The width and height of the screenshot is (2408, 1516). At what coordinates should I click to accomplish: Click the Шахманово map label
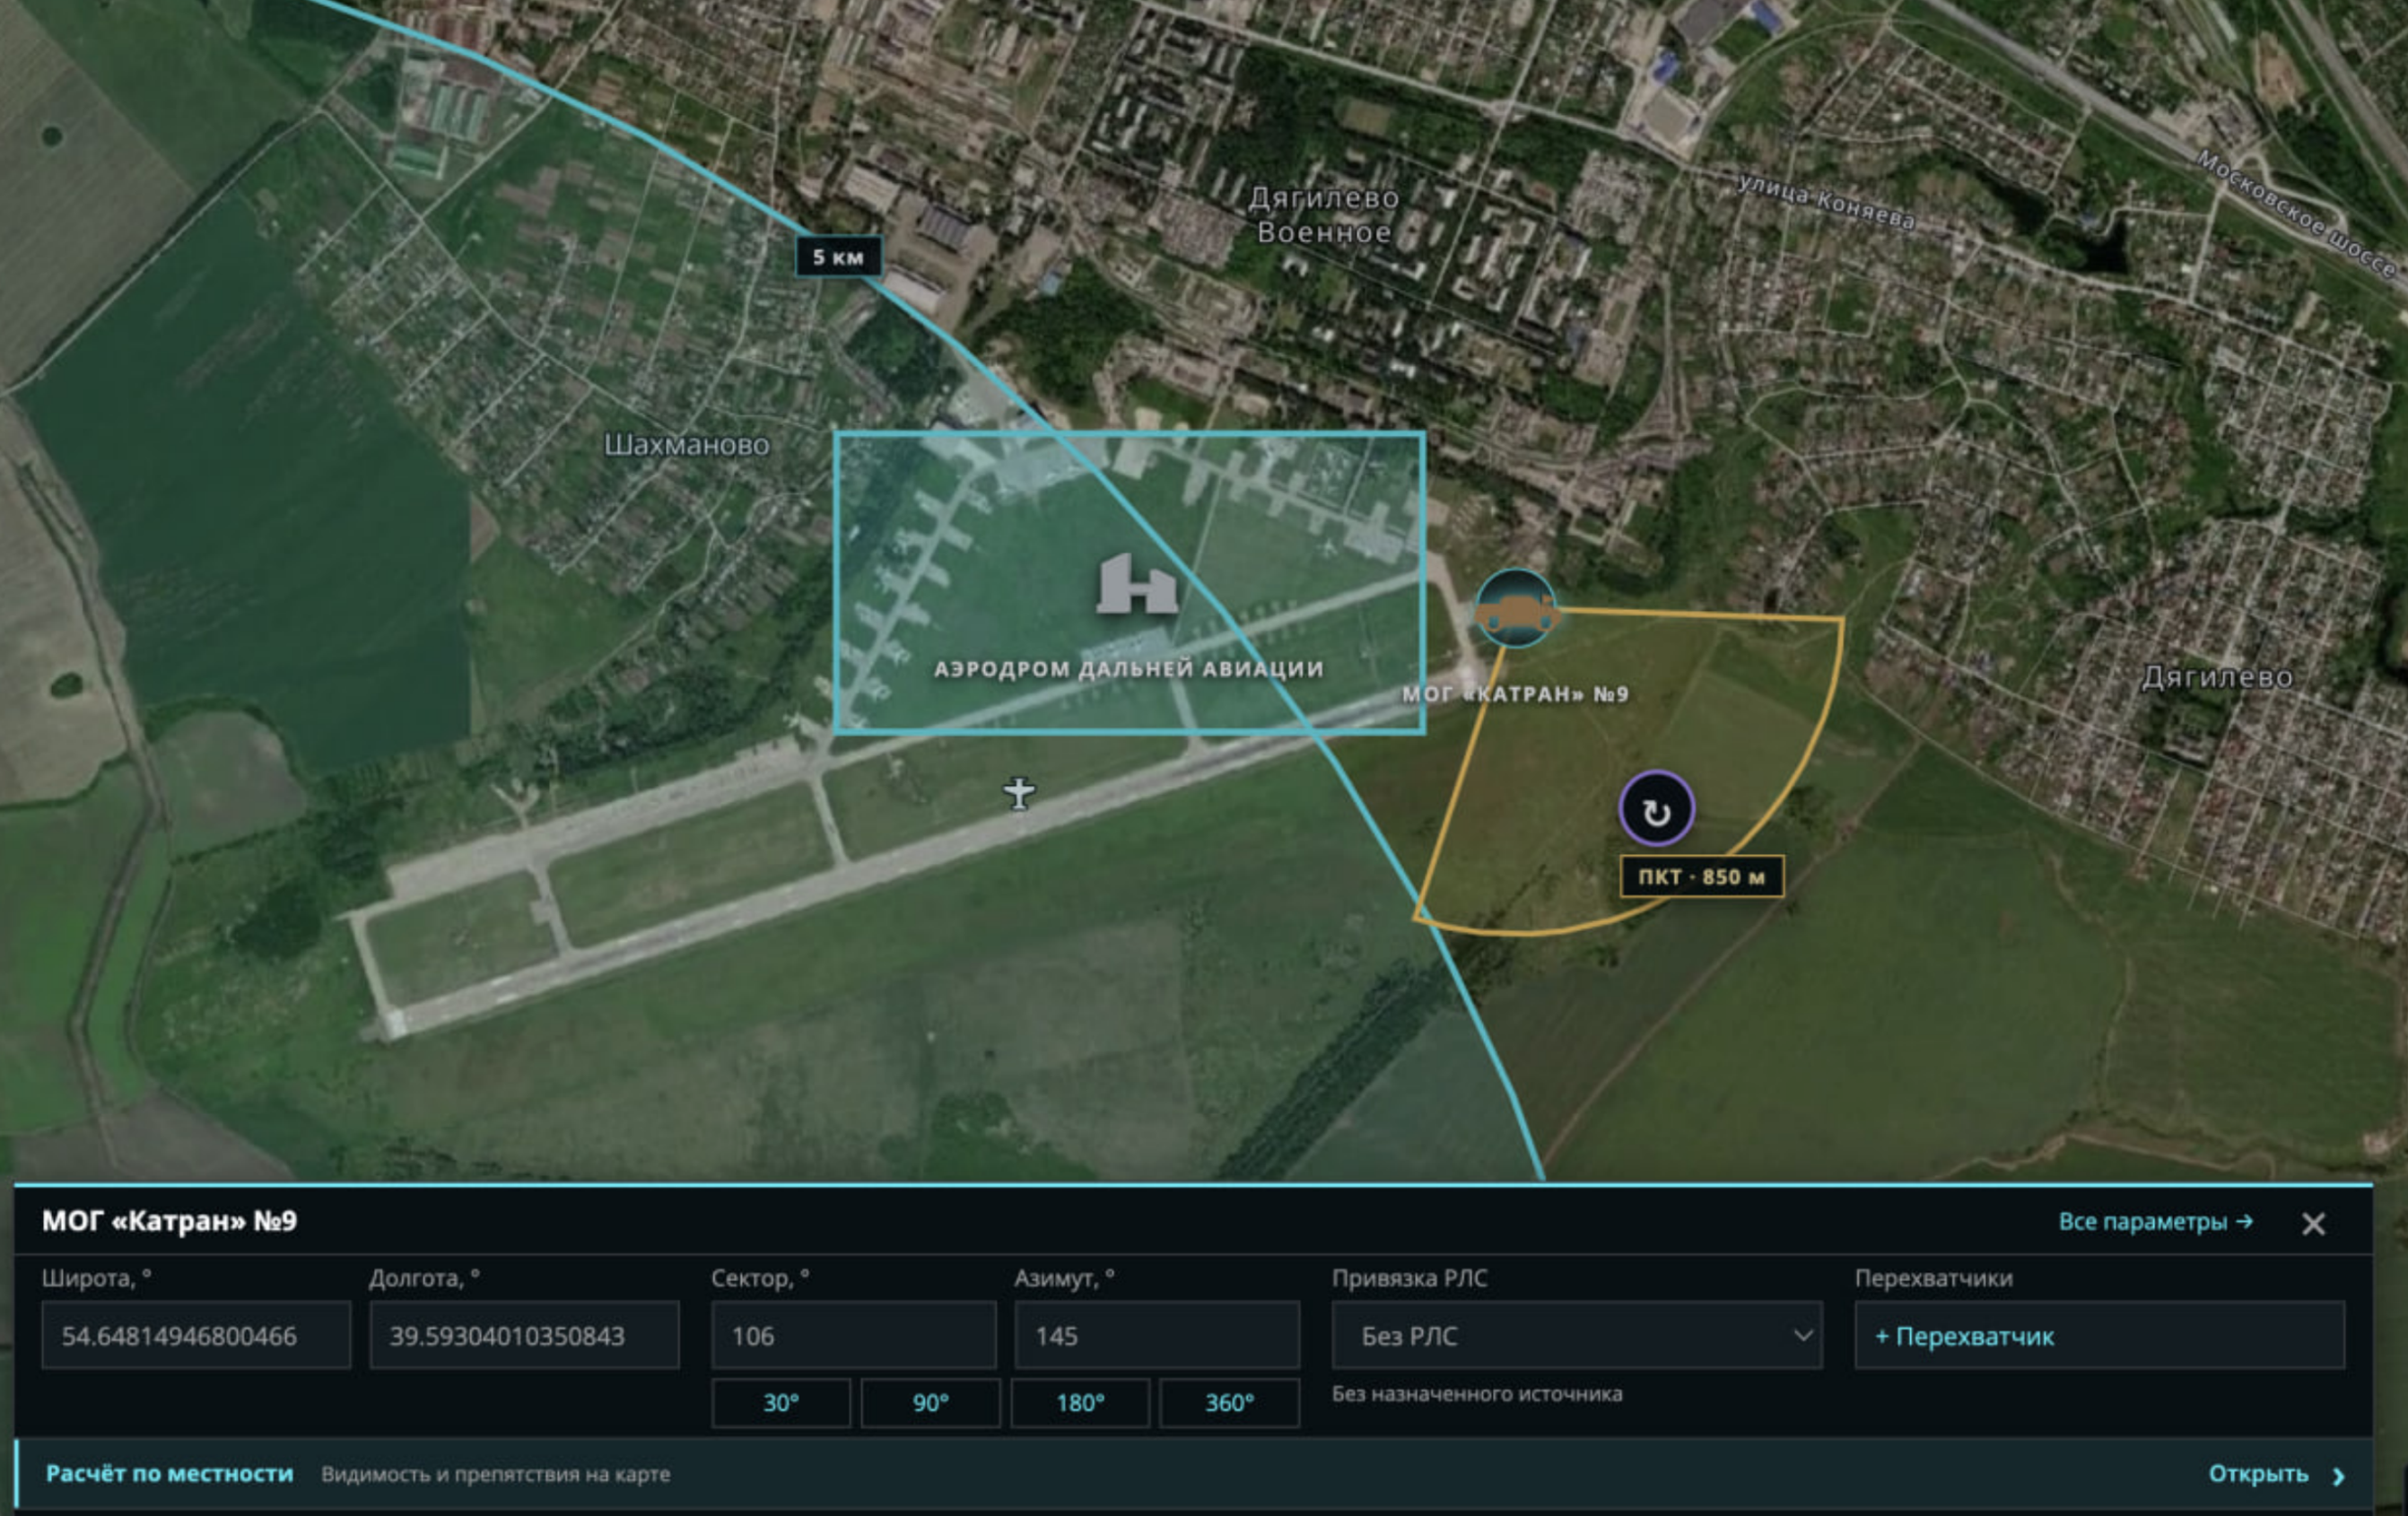click(x=687, y=445)
